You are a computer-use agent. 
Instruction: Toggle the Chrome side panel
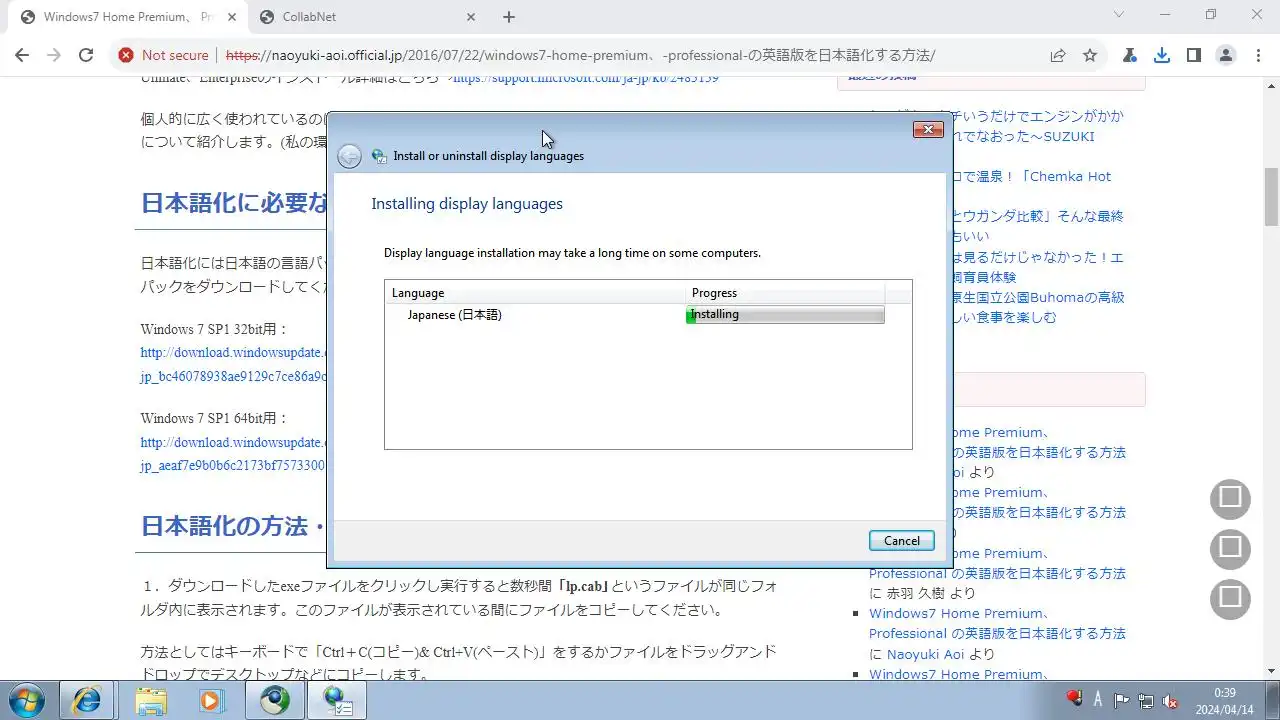1193,56
